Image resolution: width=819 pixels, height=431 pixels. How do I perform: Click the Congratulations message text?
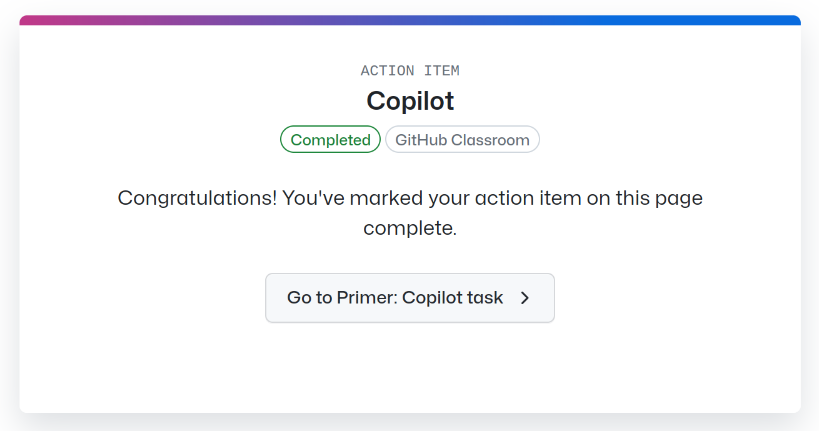pyautogui.click(x=410, y=212)
